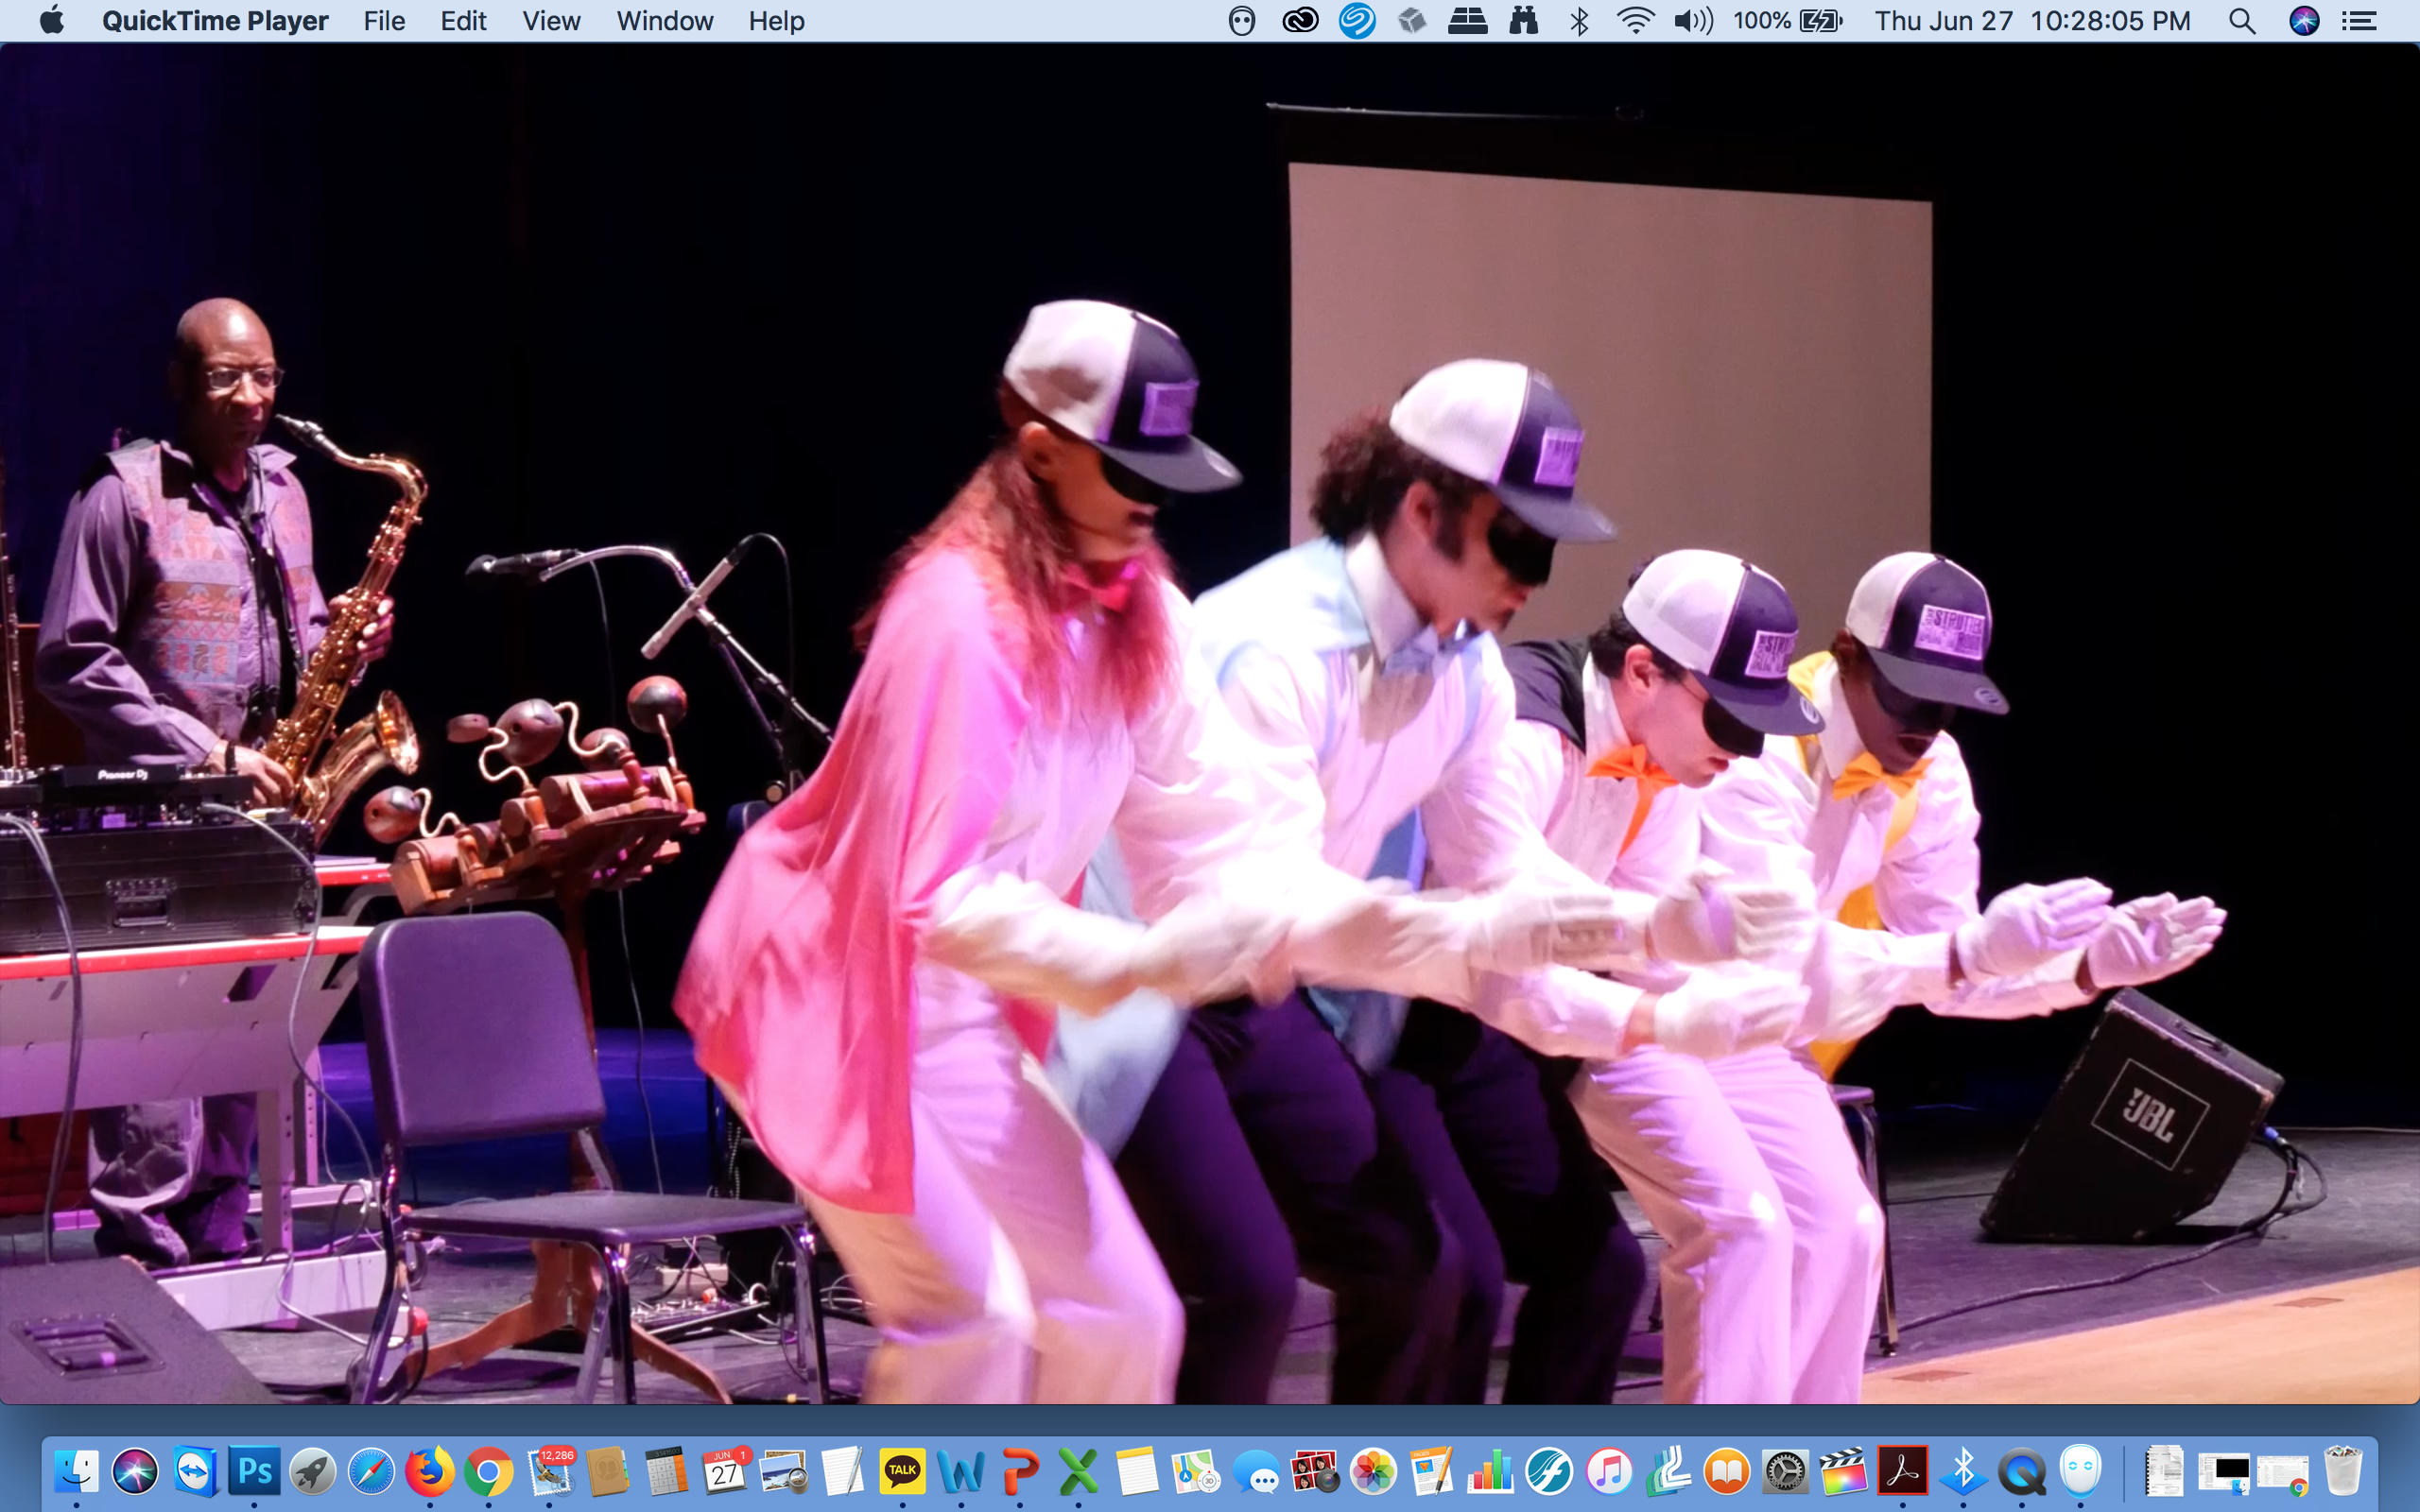2420x1512 pixels.
Task: Click the Spotlight search magnifier icon
Action: pyautogui.click(x=2241, y=21)
